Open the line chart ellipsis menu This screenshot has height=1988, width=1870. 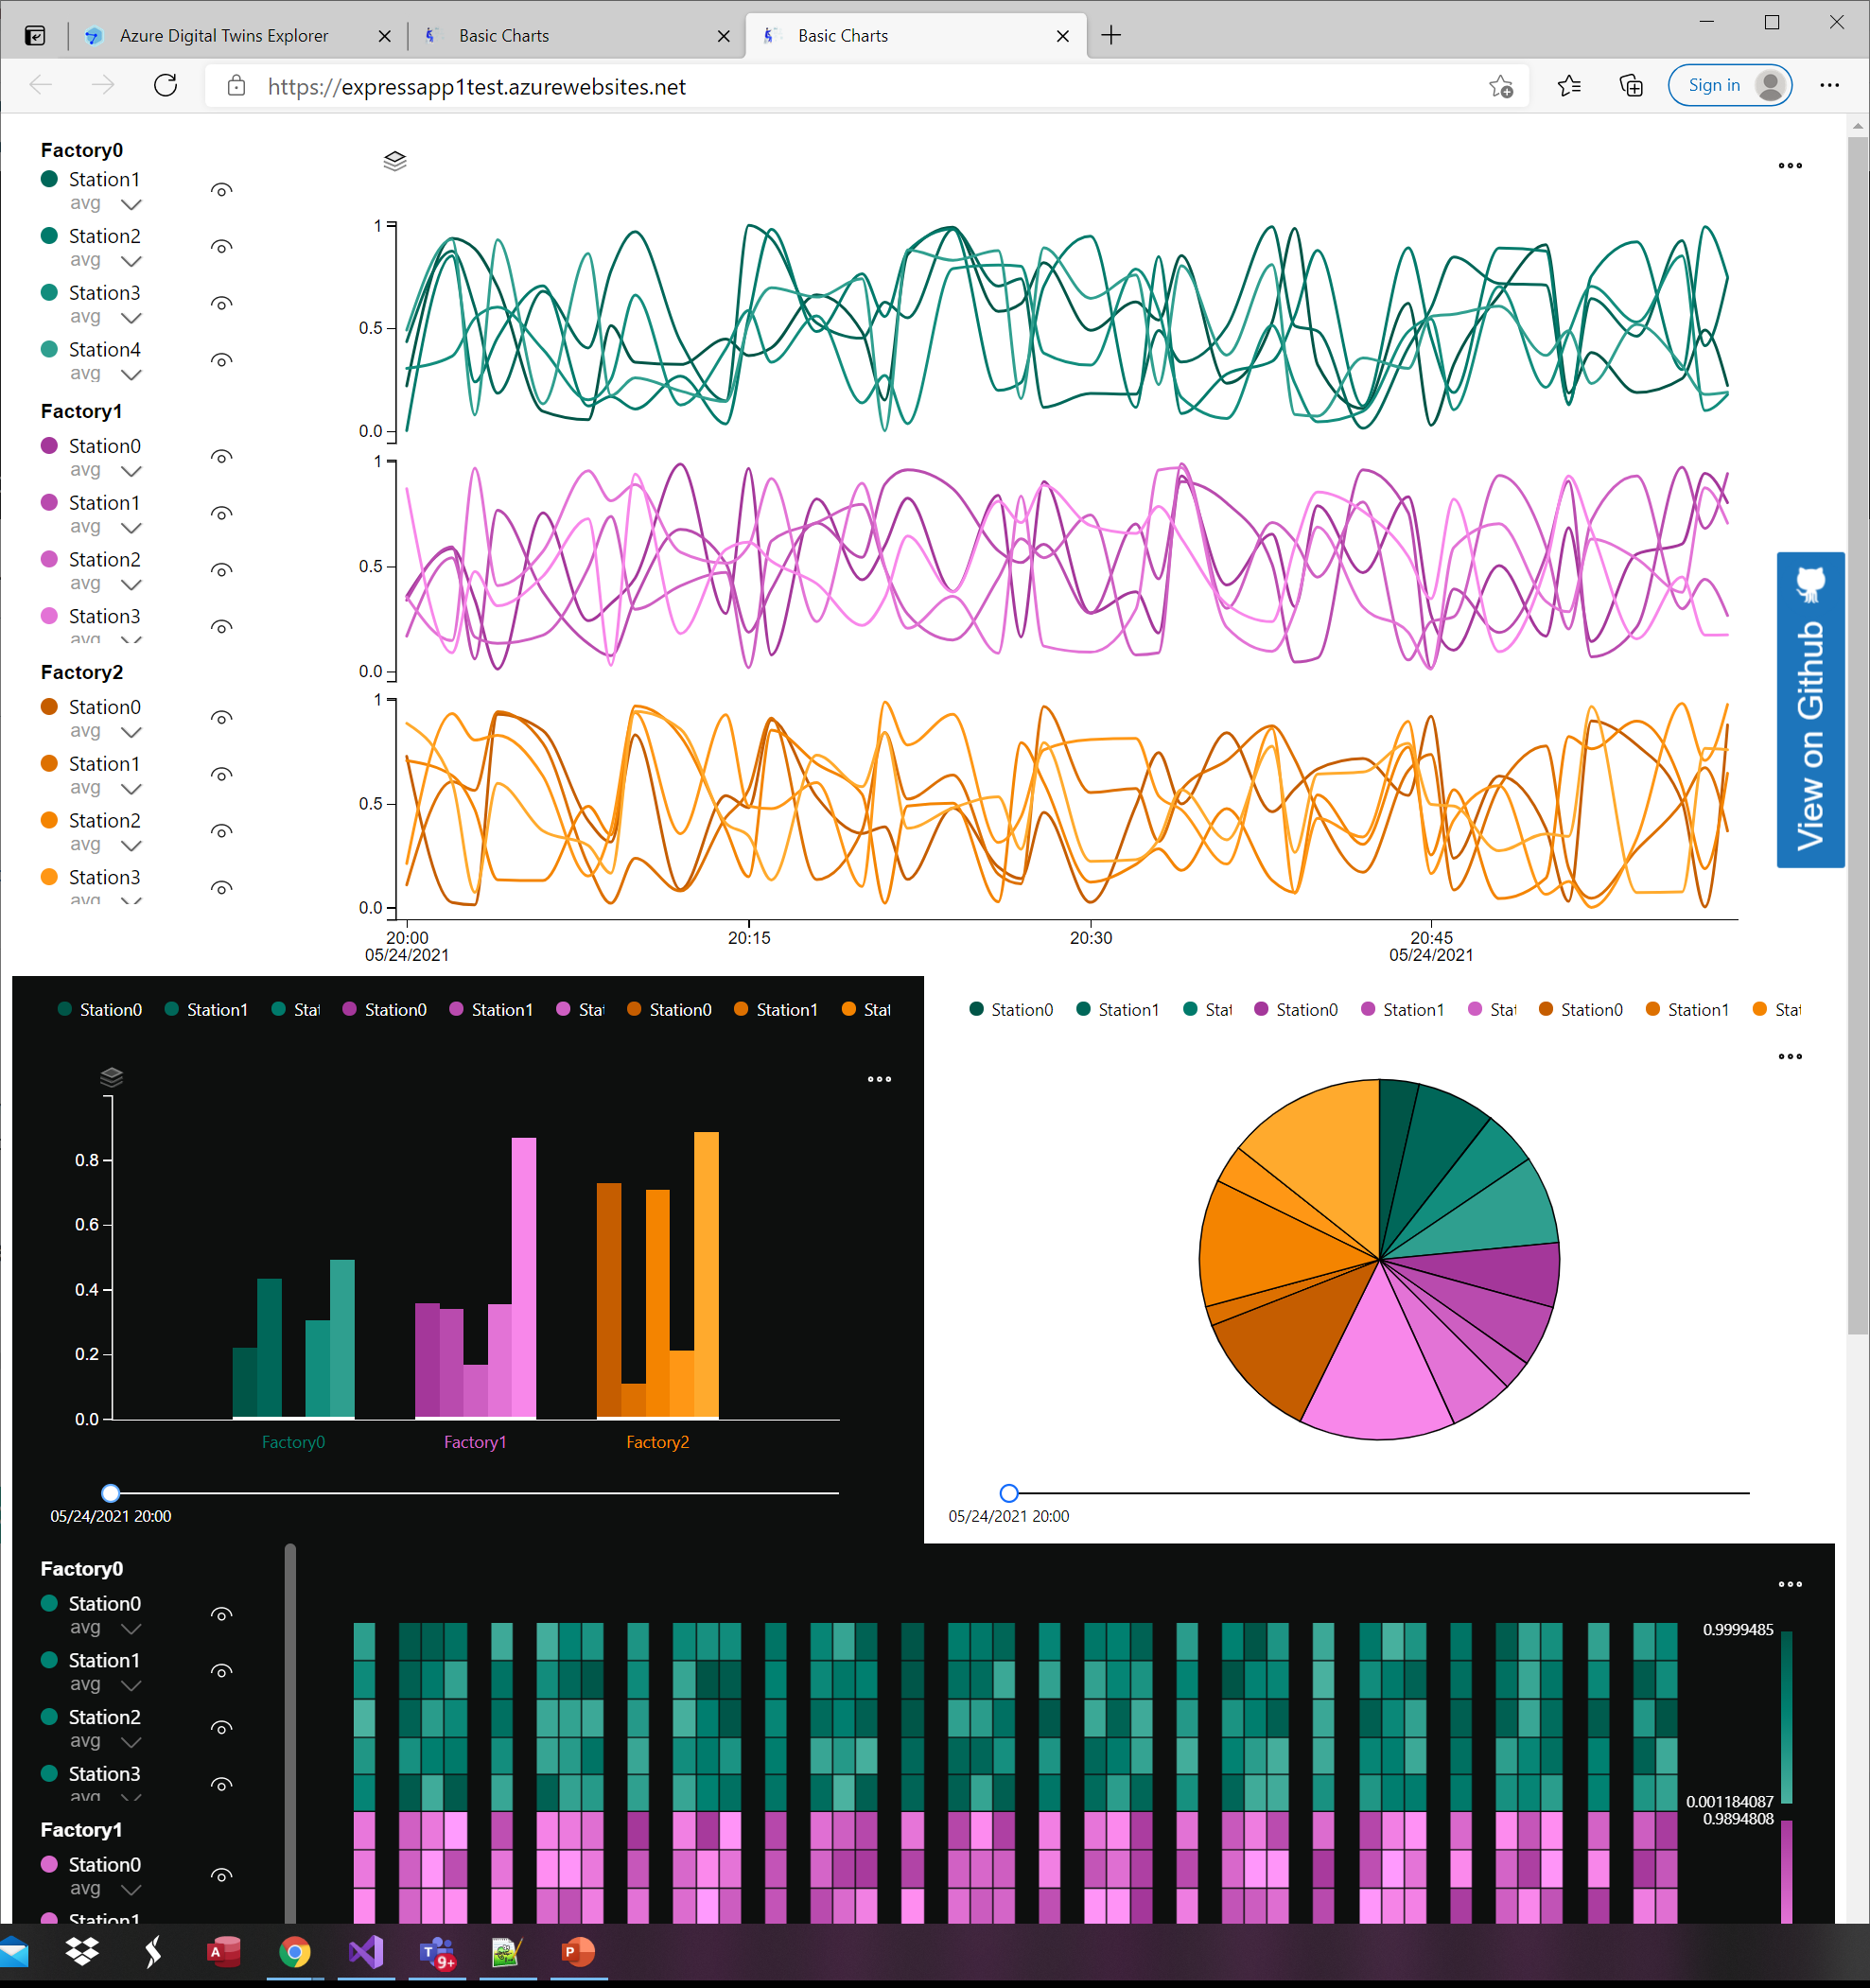(x=1789, y=166)
